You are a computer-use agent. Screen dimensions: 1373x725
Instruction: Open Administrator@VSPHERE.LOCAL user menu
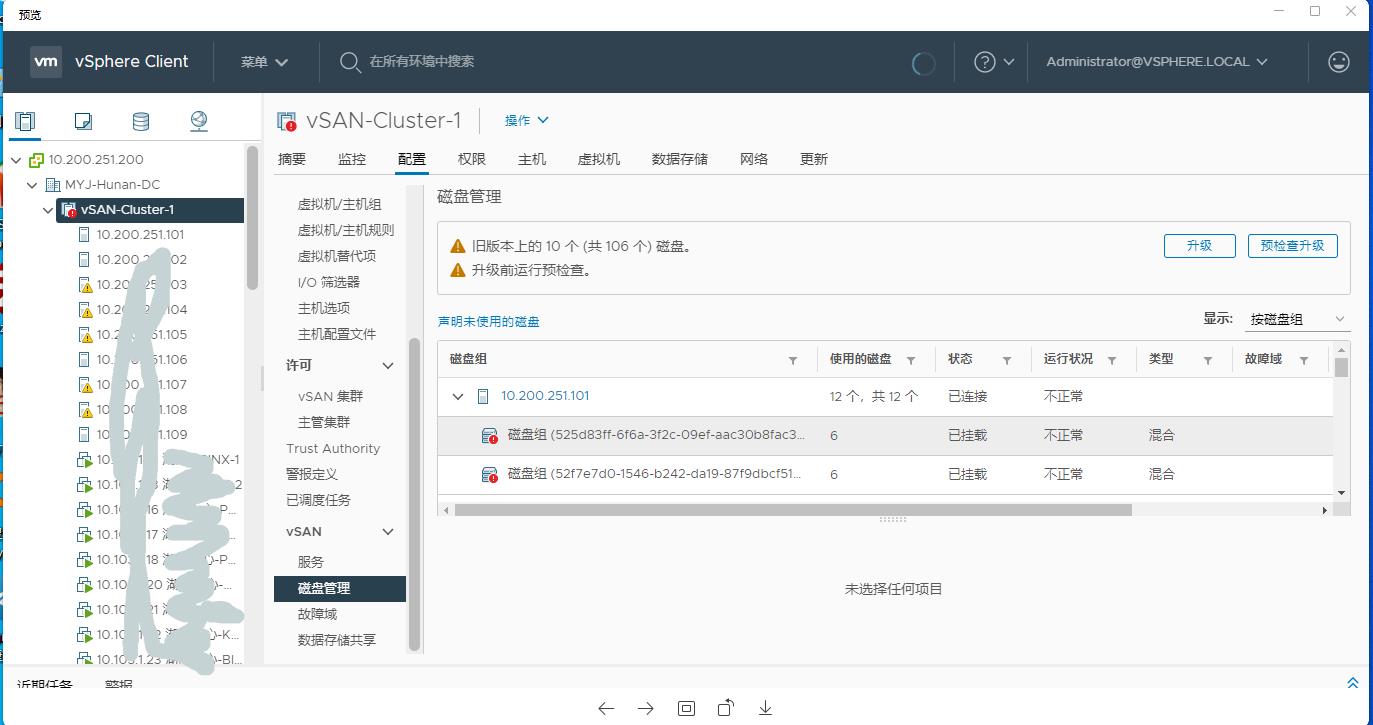pyautogui.click(x=1157, y=62)
